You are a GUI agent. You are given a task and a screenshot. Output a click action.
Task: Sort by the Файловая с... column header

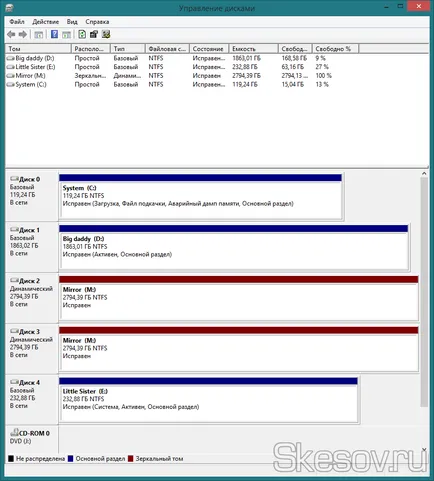[167, 49]
